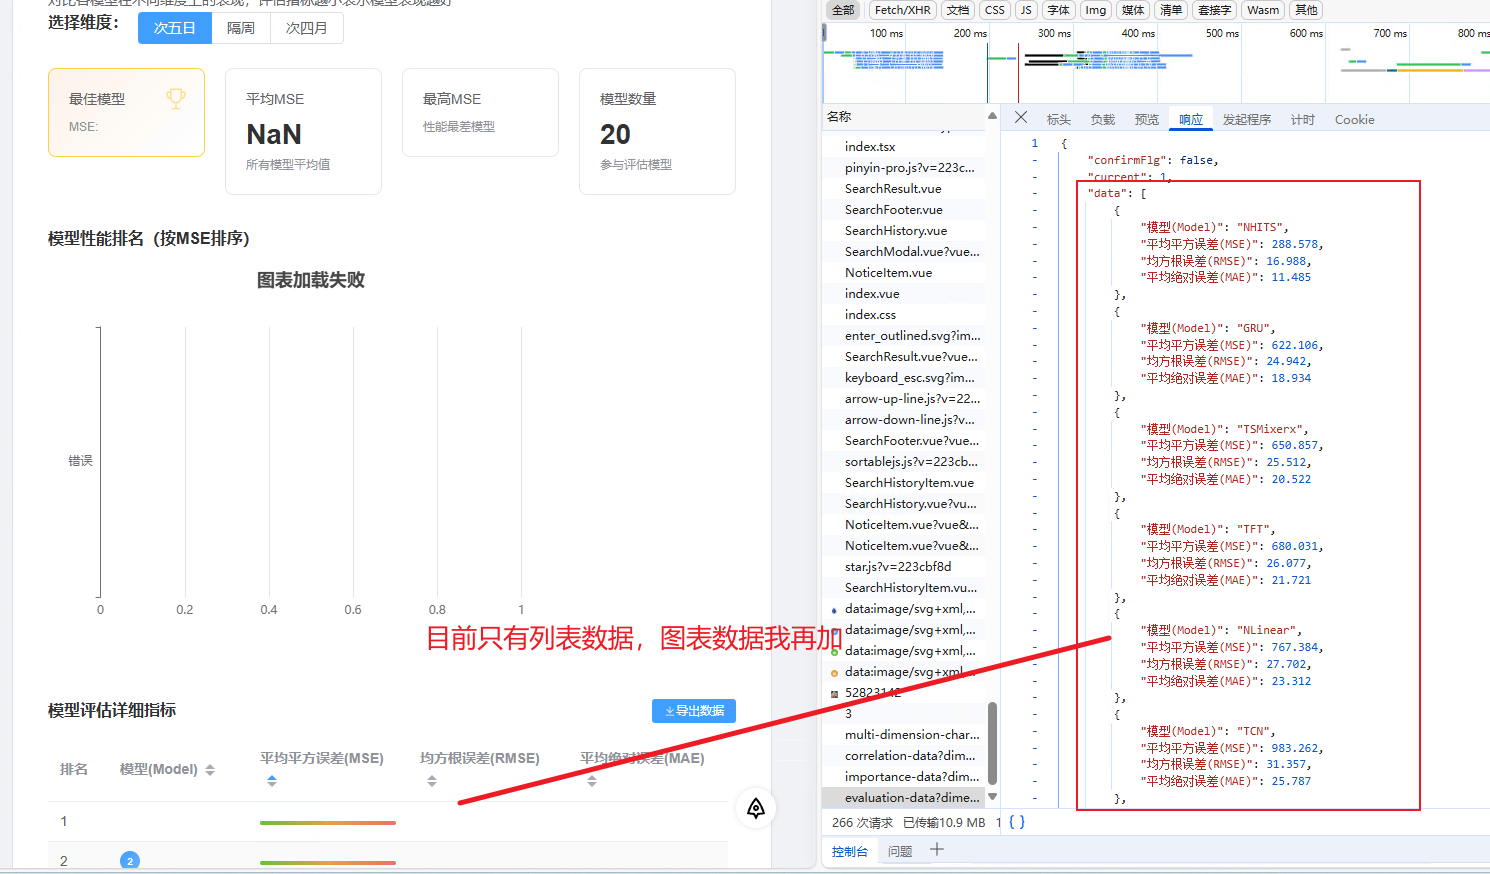Sort by 均方根误差(RMSE) column arrows
This screenshot has height=874, width=1490.
[x=432, y=781]
